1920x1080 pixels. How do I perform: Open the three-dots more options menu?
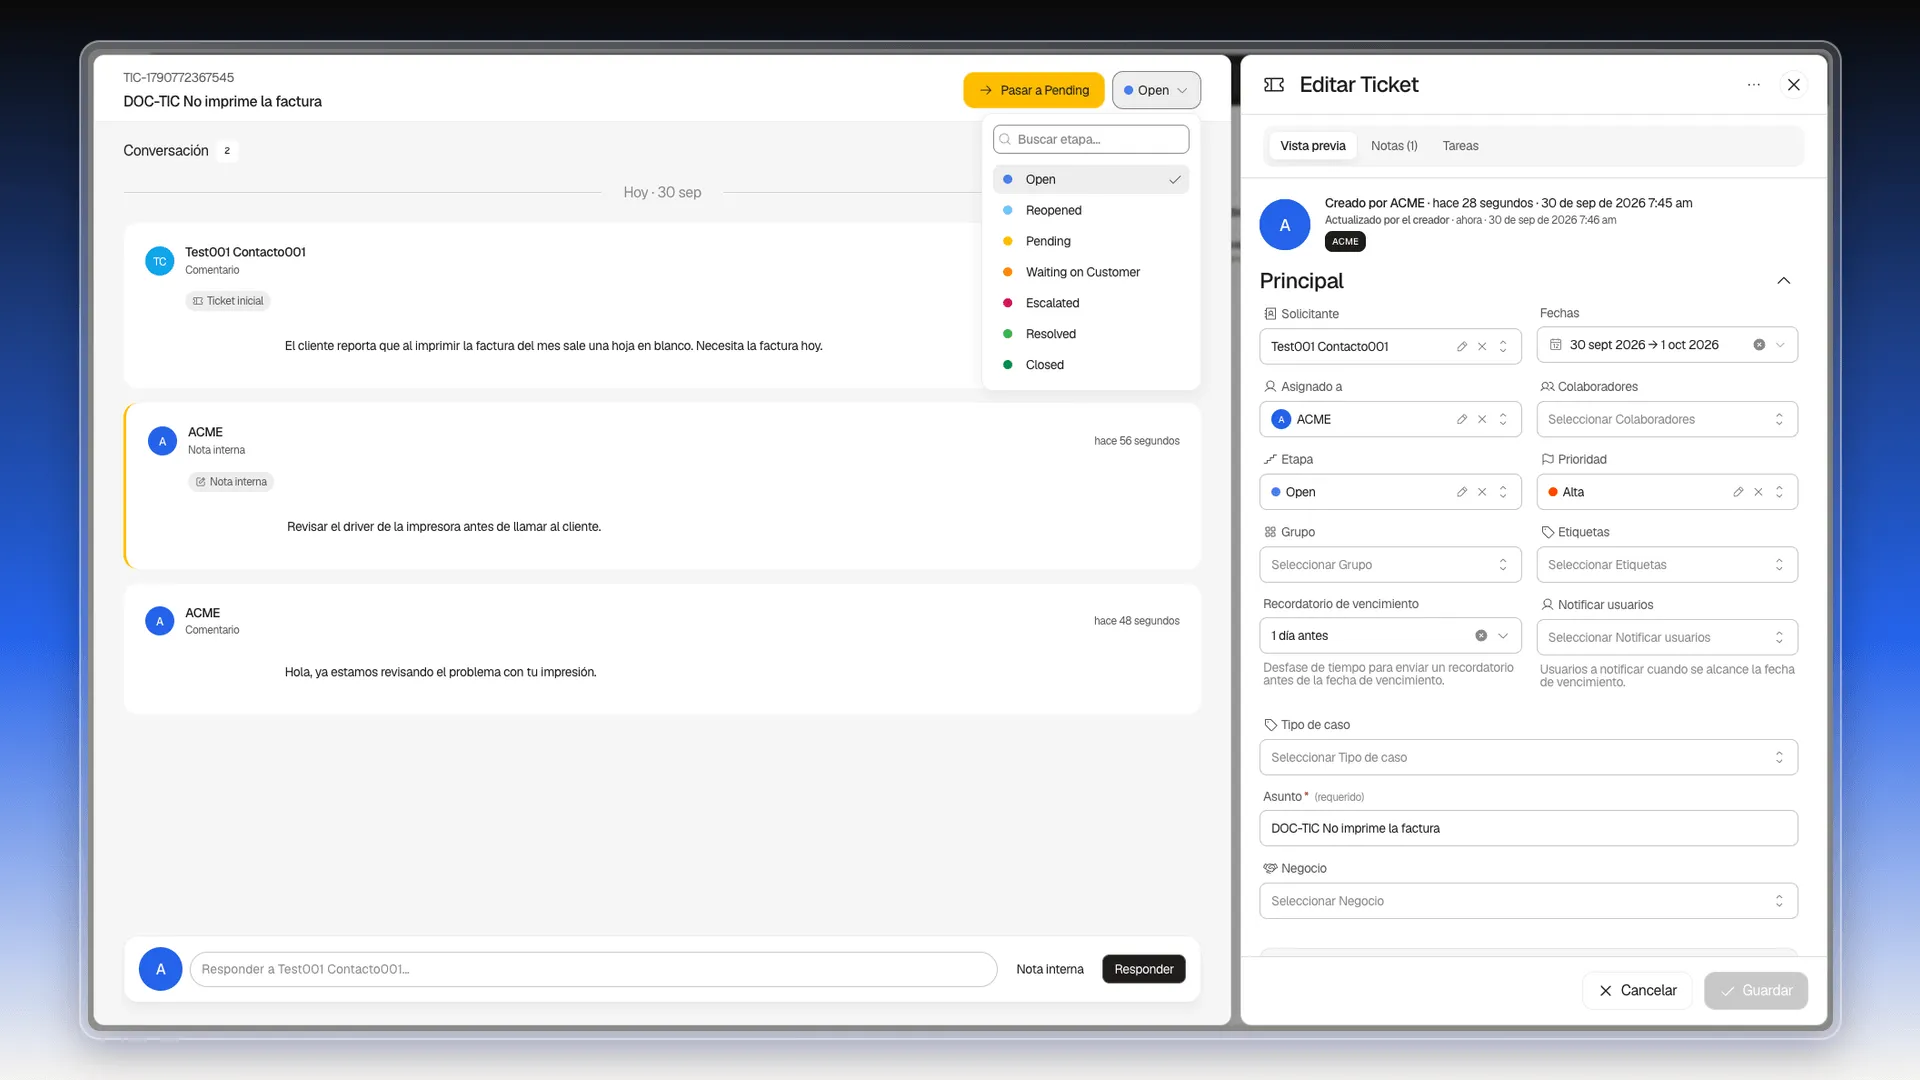tap(1753, 85)
